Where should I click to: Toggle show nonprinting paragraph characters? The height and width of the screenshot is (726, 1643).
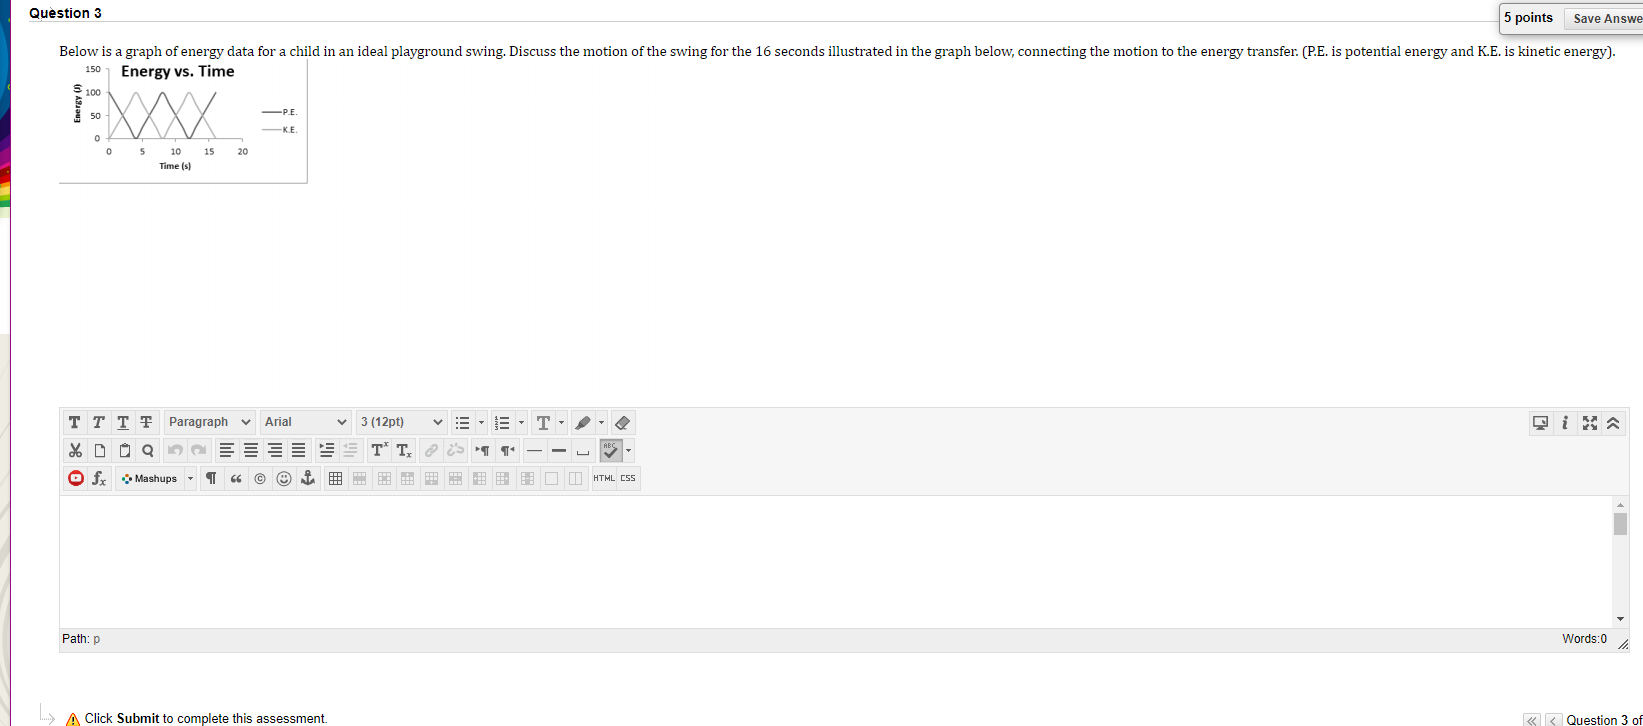[x=211, y=478]
